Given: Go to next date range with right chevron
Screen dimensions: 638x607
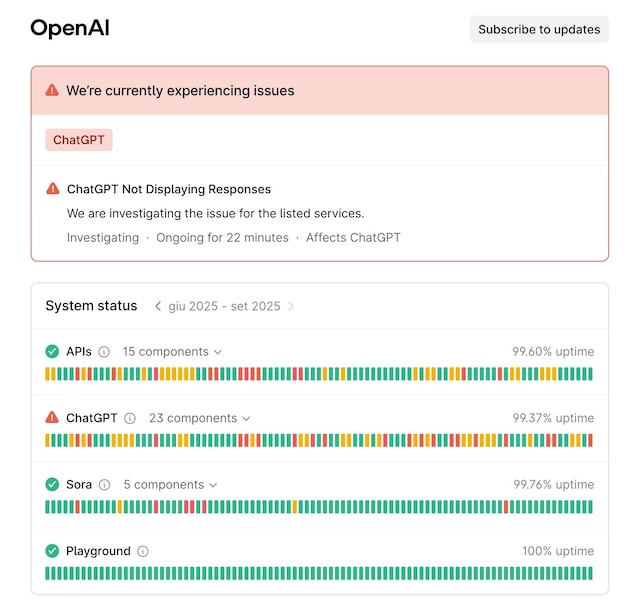Looking at the screenshot, I should [x=291, y=306].
